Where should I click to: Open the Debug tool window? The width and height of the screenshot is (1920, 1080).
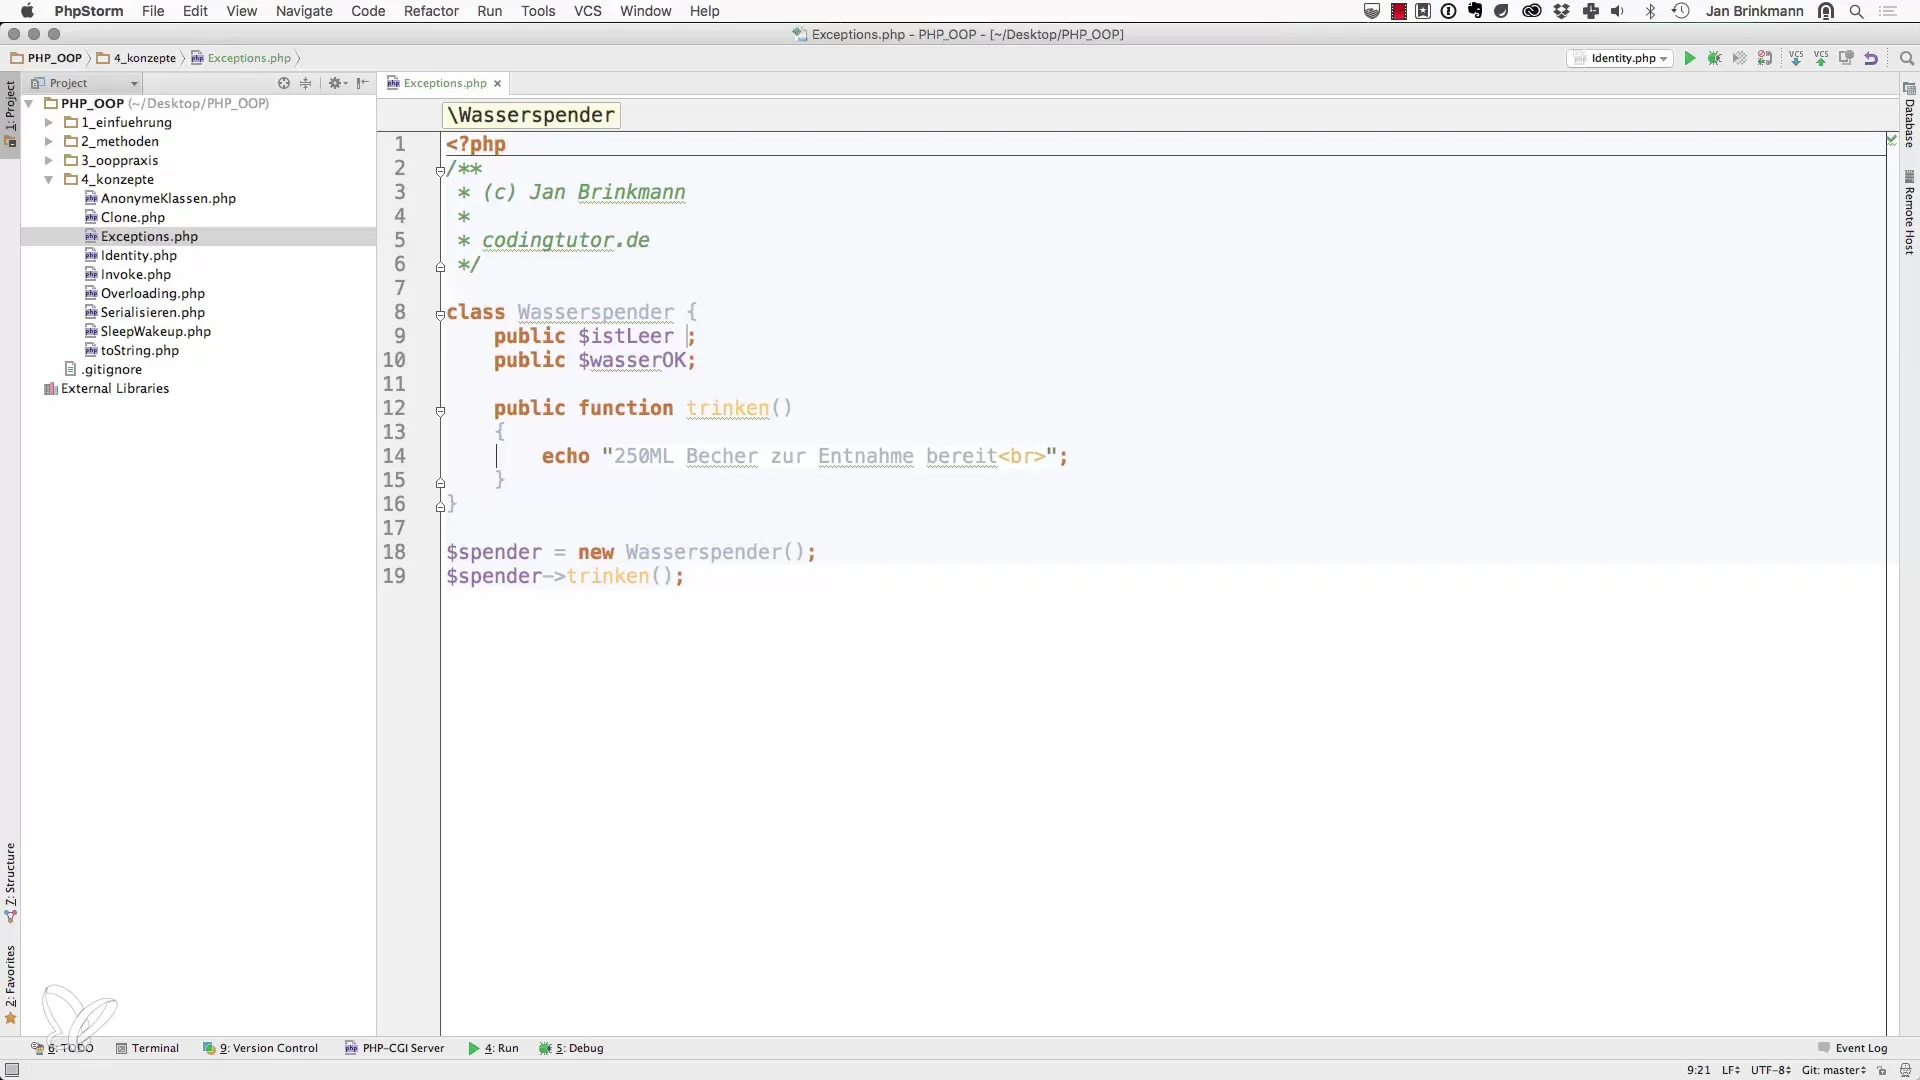(571, 1048)
